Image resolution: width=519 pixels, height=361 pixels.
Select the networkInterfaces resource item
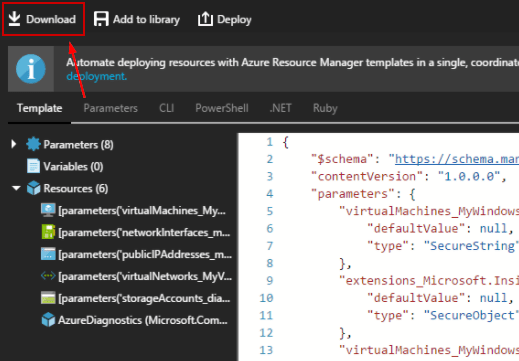[x=135, y=232]
